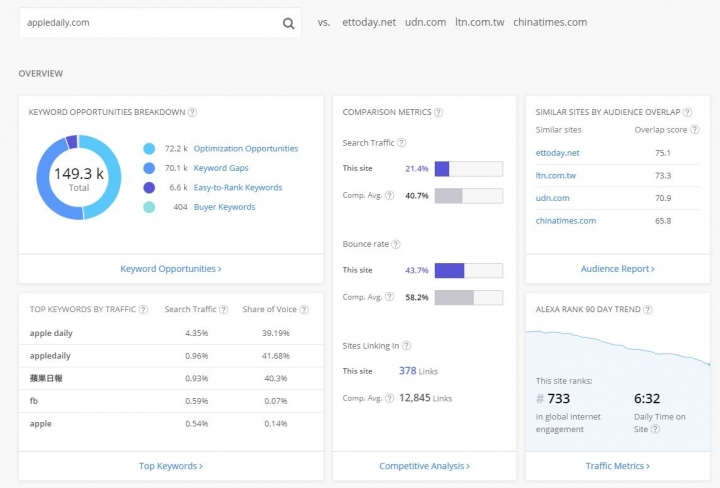Open the Keyword Gaps link
Screen dimensions: 720x488
click(221, 168)
